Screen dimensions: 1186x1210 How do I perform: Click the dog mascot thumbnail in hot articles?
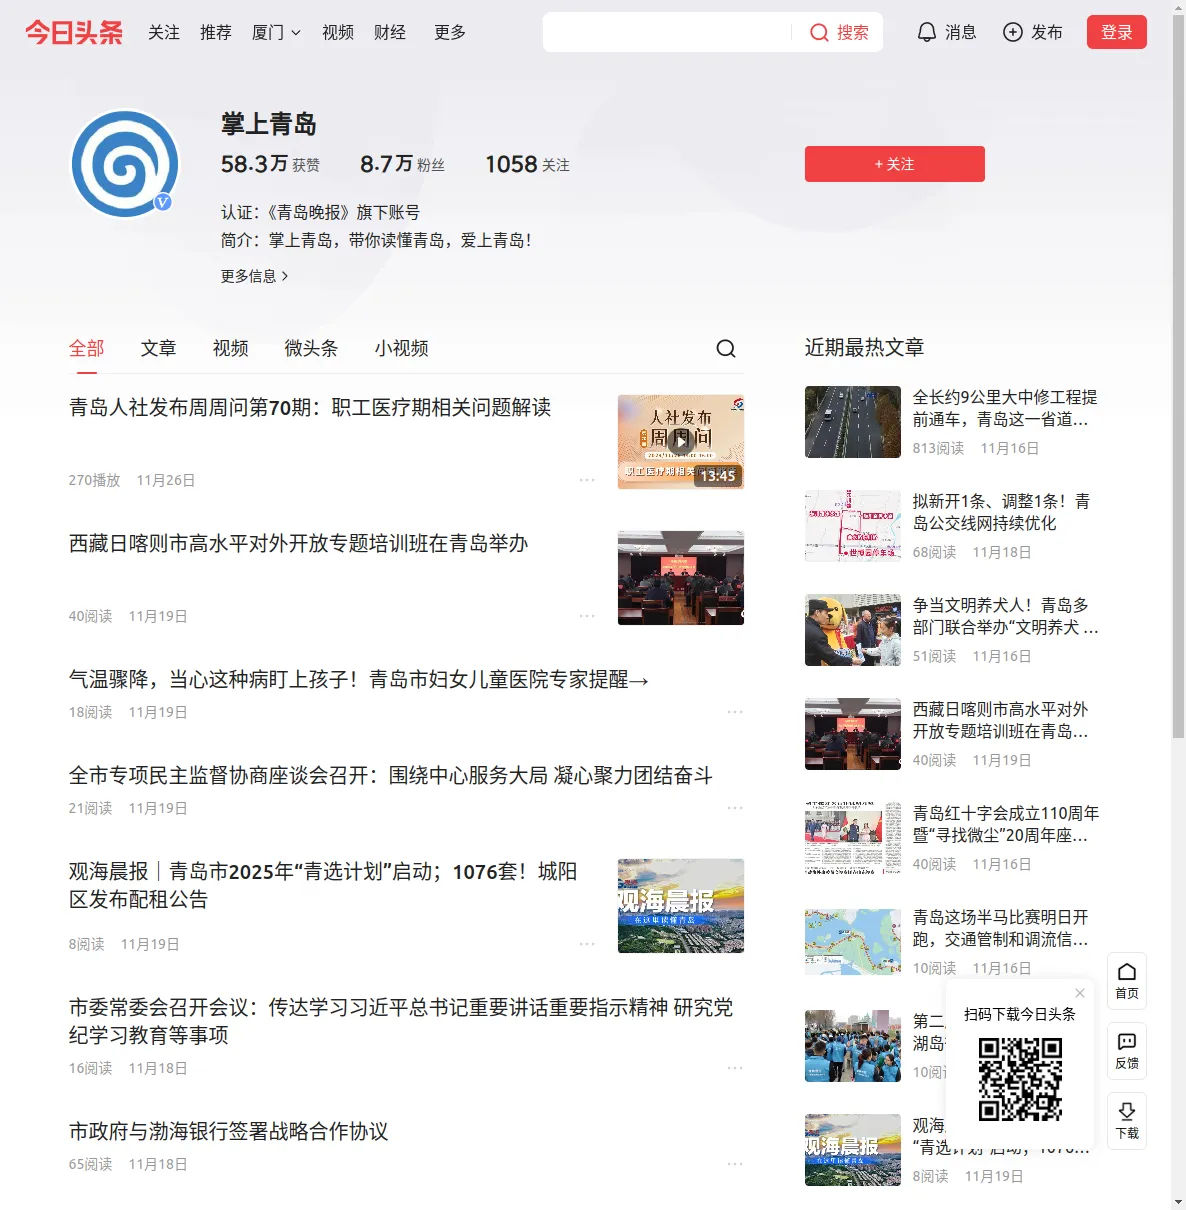coord(853,630)
